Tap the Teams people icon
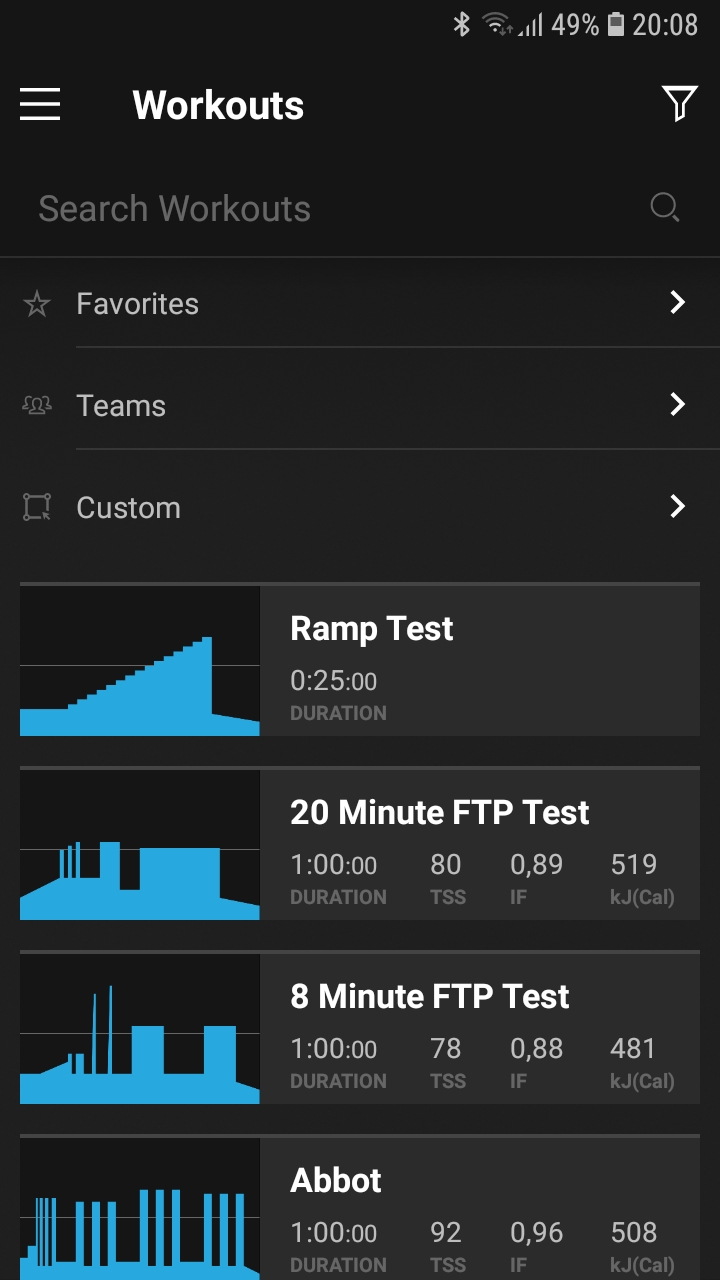This screenshot has width=720, height=1280. (x=37, y=406)
